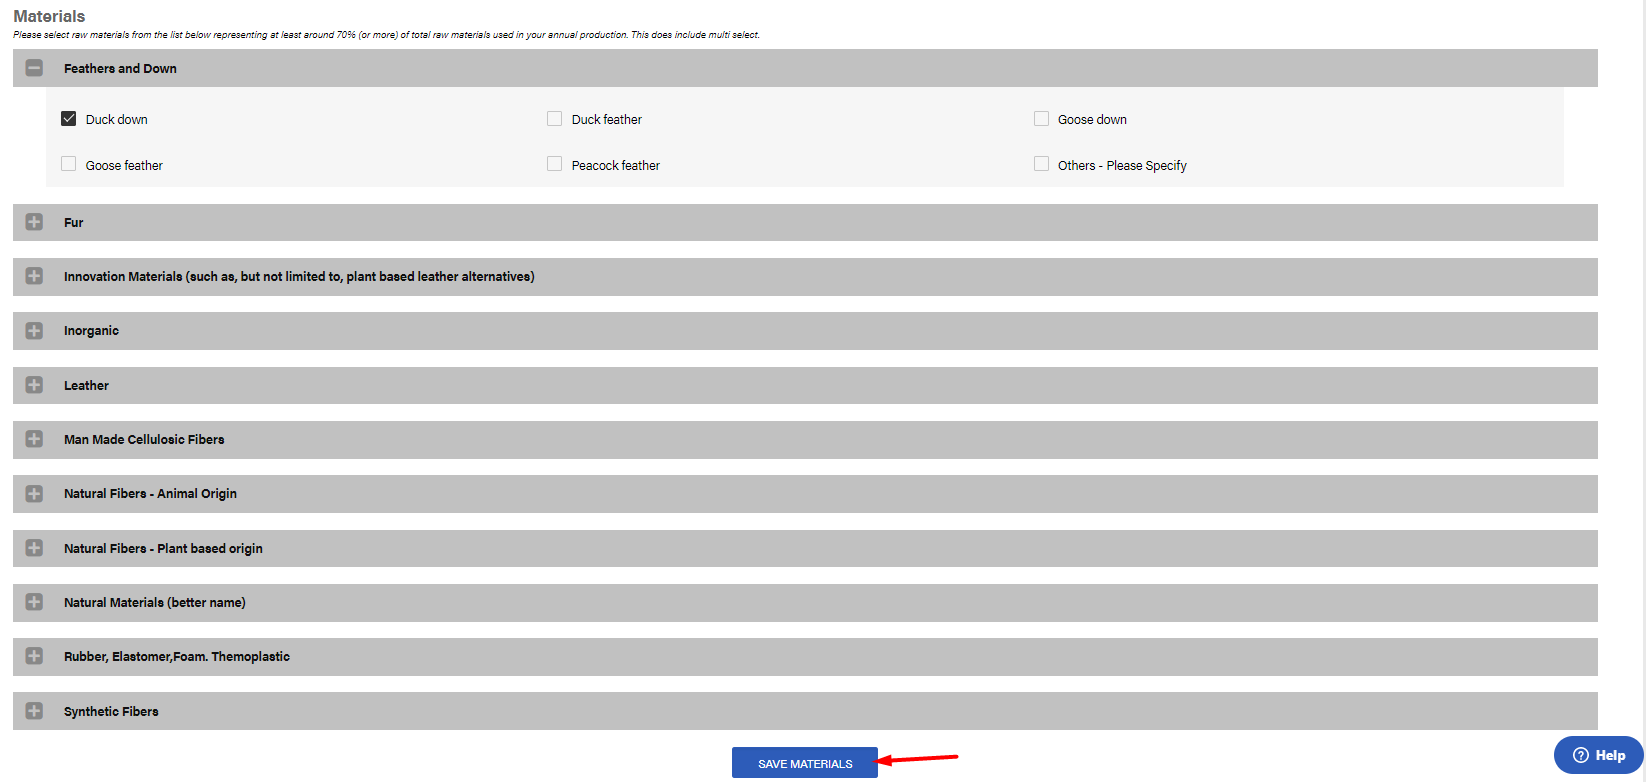Click the plus icon beside Innovation Materials

tap(34, 276)
